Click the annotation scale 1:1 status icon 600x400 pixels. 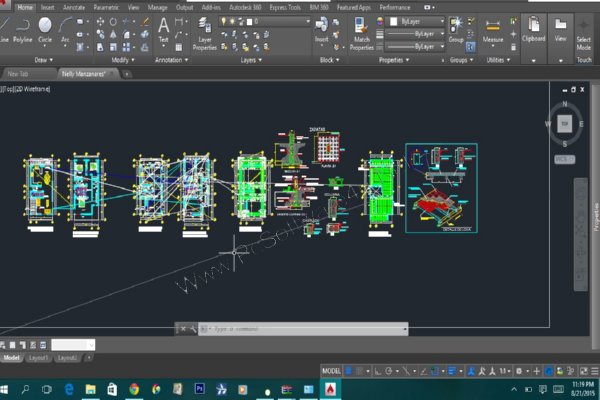click(503, 371)
